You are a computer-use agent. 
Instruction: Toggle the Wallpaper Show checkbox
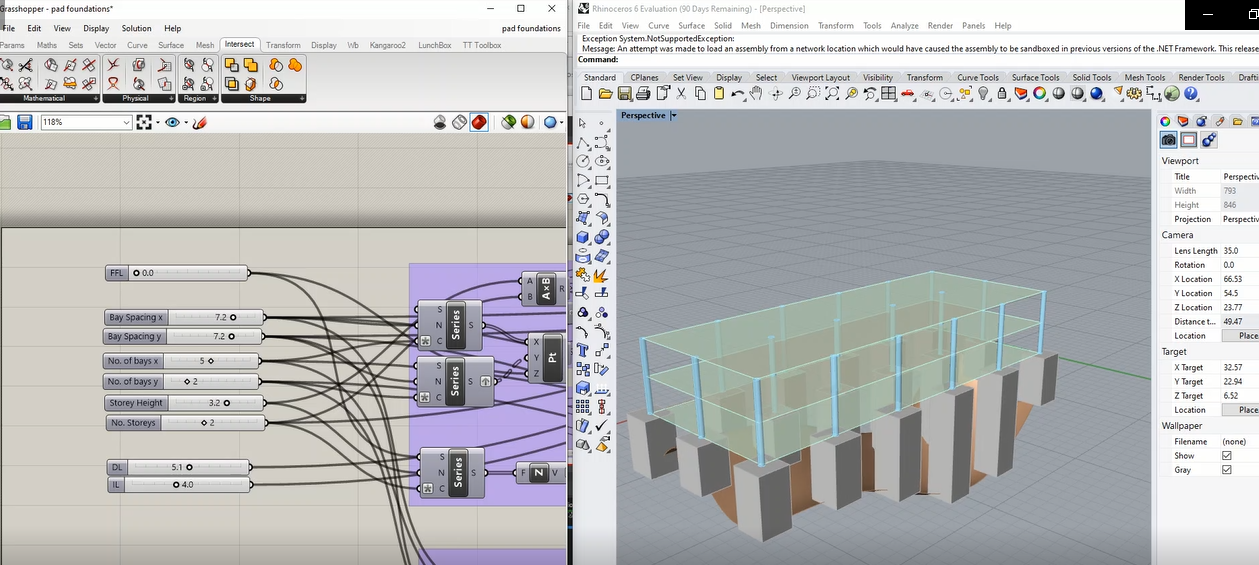[x=1226, y=456]
